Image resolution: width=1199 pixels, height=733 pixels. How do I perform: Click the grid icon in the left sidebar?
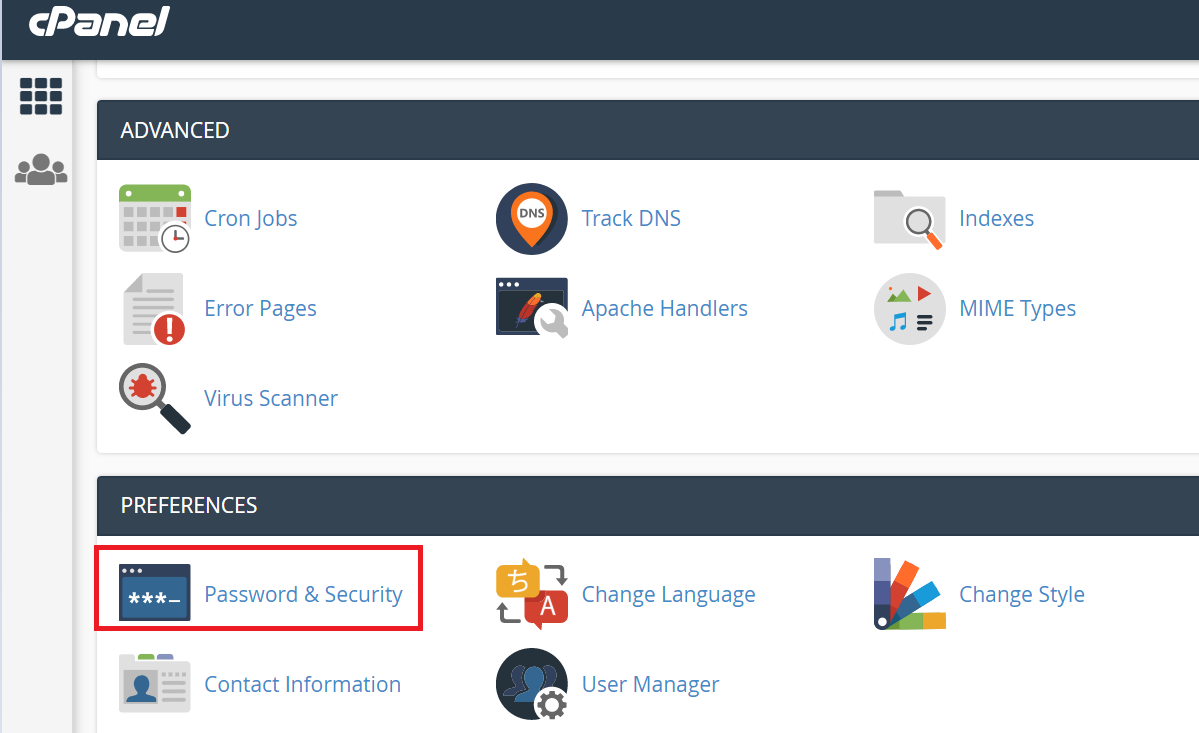(40, 96)
